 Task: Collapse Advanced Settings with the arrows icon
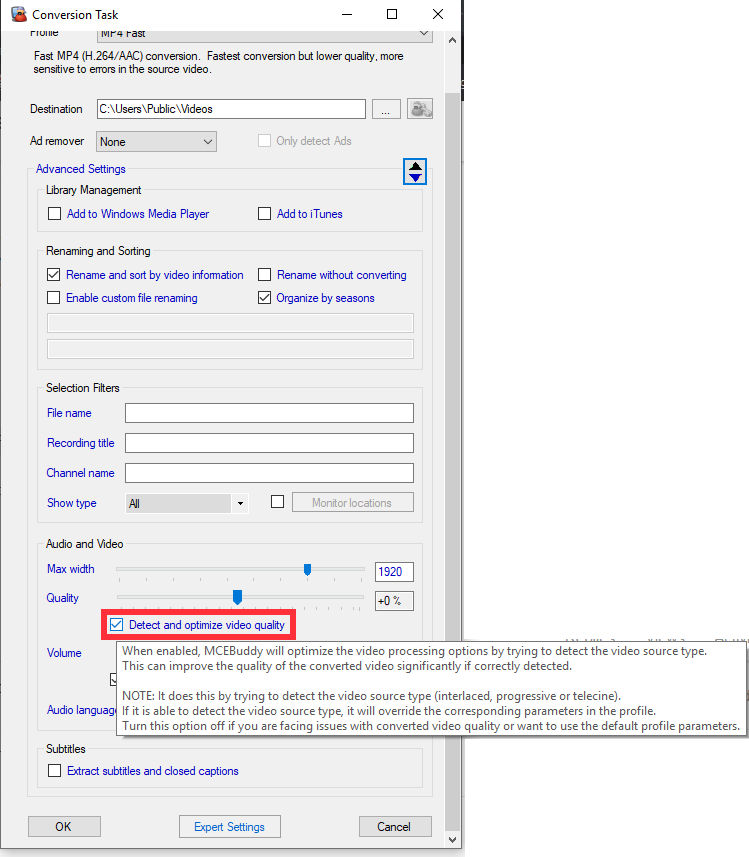click(x=415, y=172)
